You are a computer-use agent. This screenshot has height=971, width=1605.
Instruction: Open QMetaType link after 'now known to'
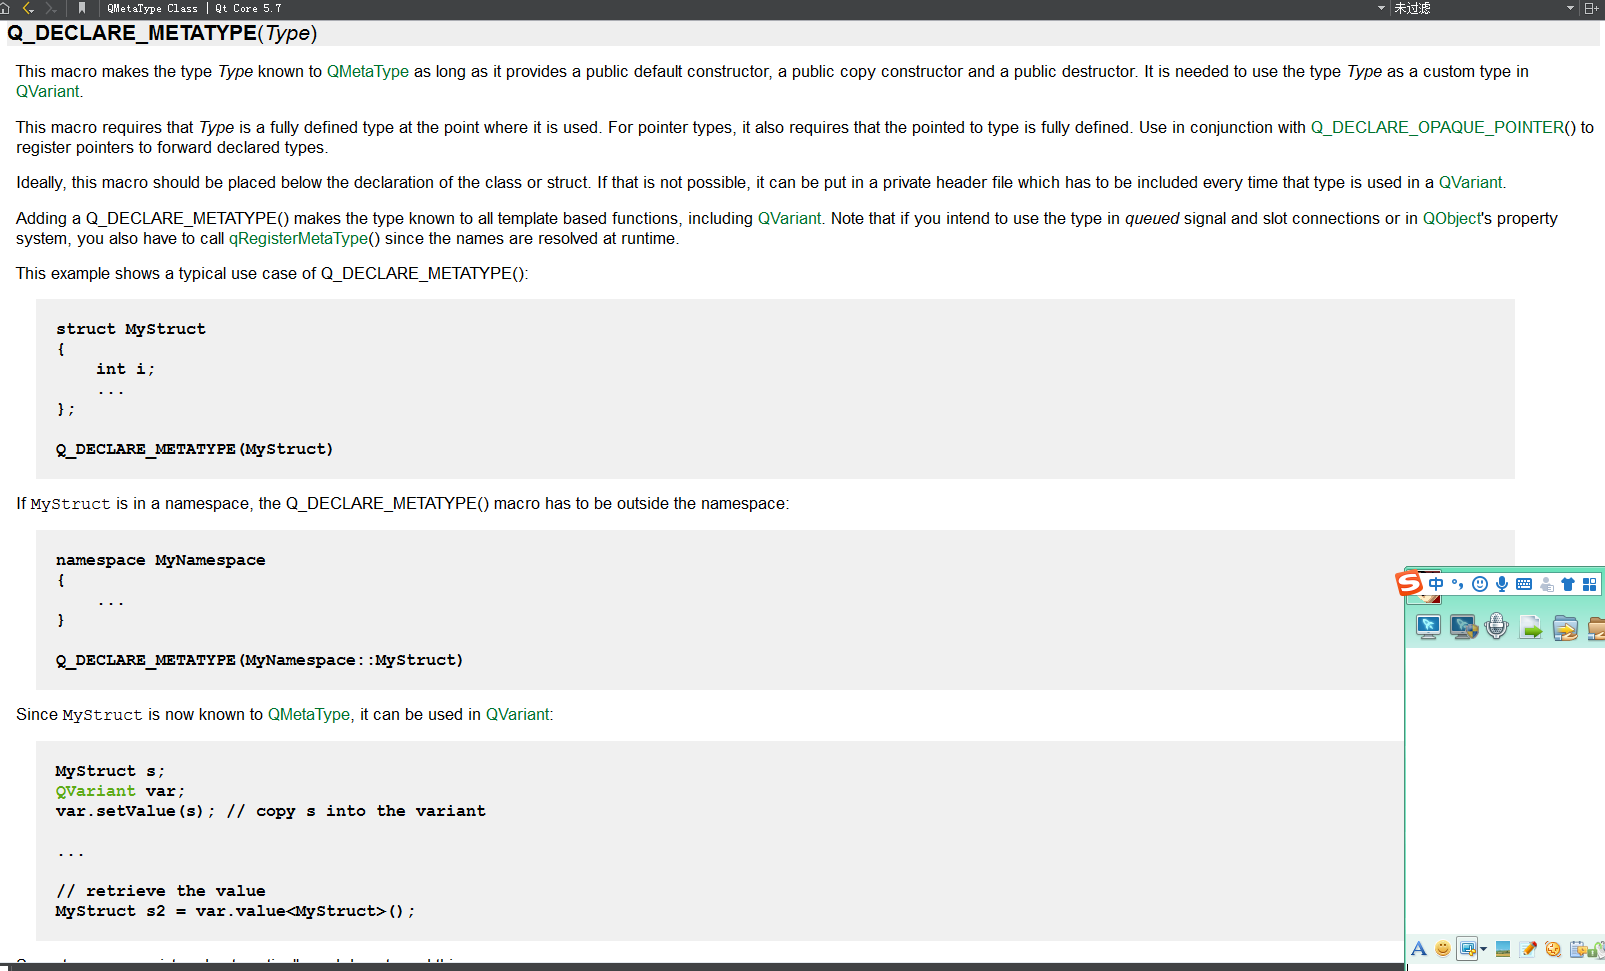coord(308,715)
